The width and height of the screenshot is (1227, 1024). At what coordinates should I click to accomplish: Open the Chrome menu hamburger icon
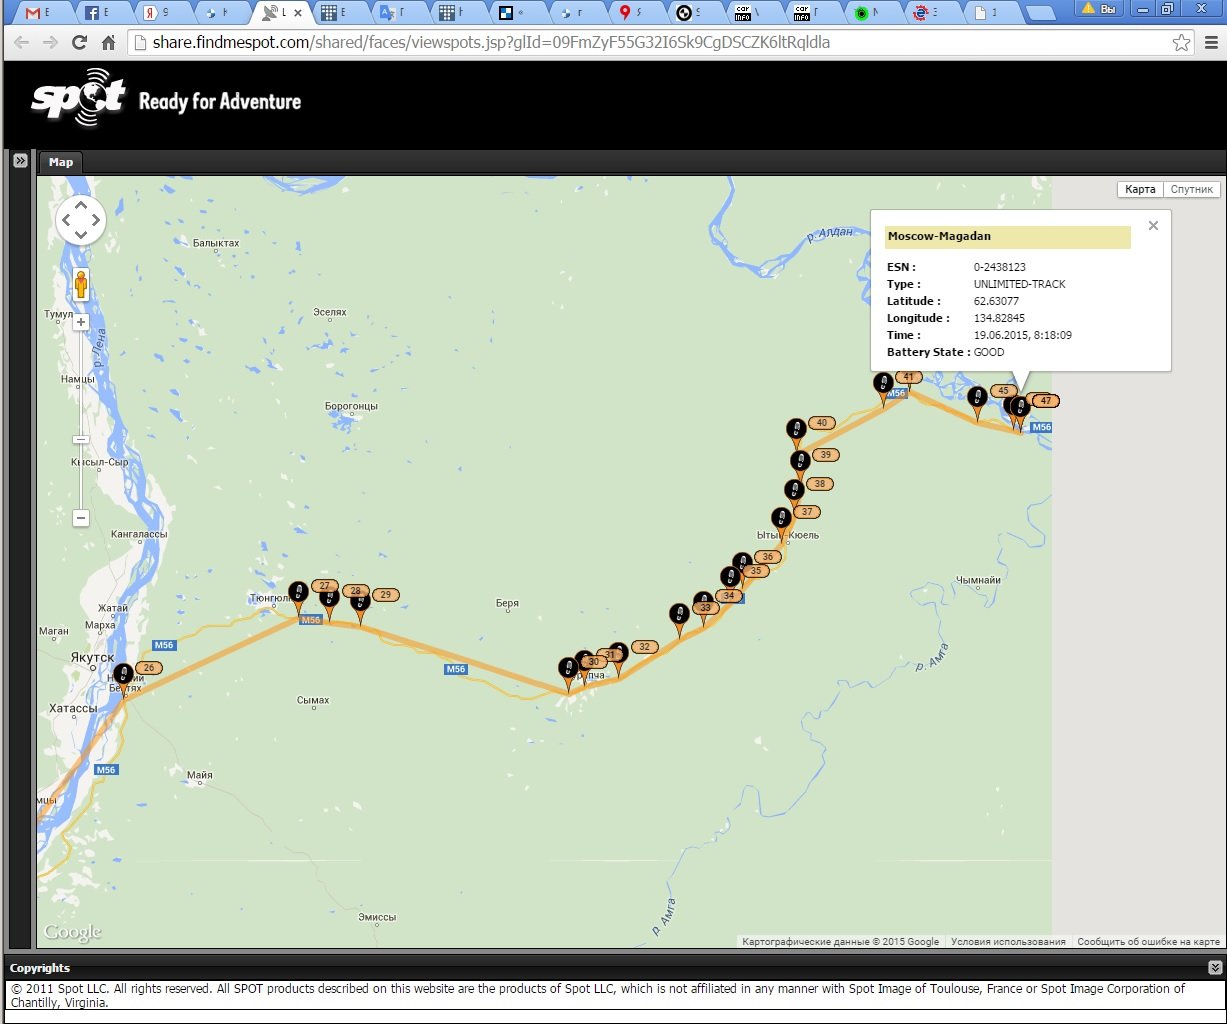tap(1209, 43)
